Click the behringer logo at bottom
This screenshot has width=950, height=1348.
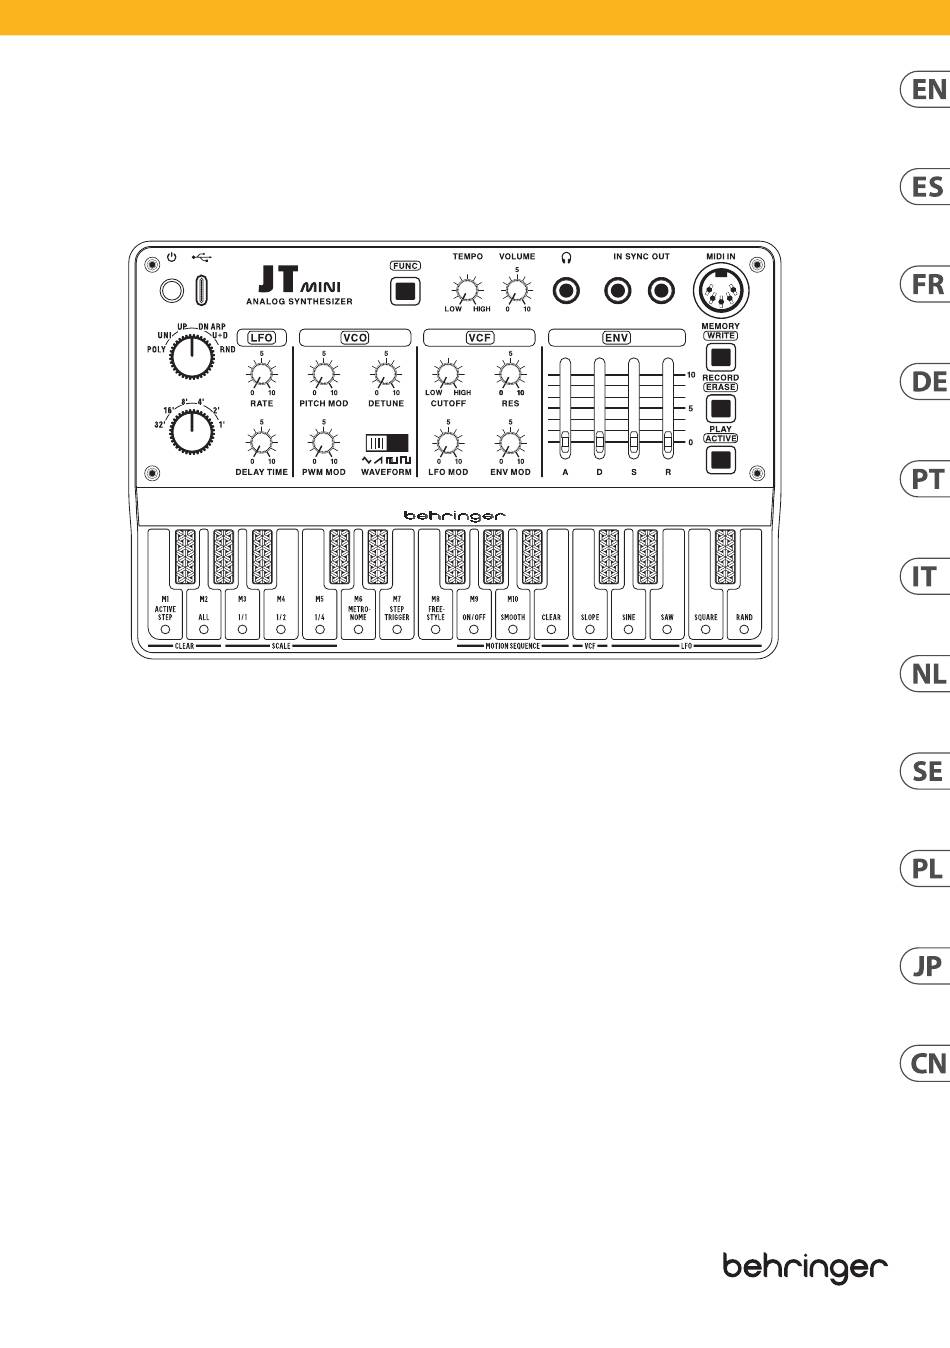tap(805, 1268)
